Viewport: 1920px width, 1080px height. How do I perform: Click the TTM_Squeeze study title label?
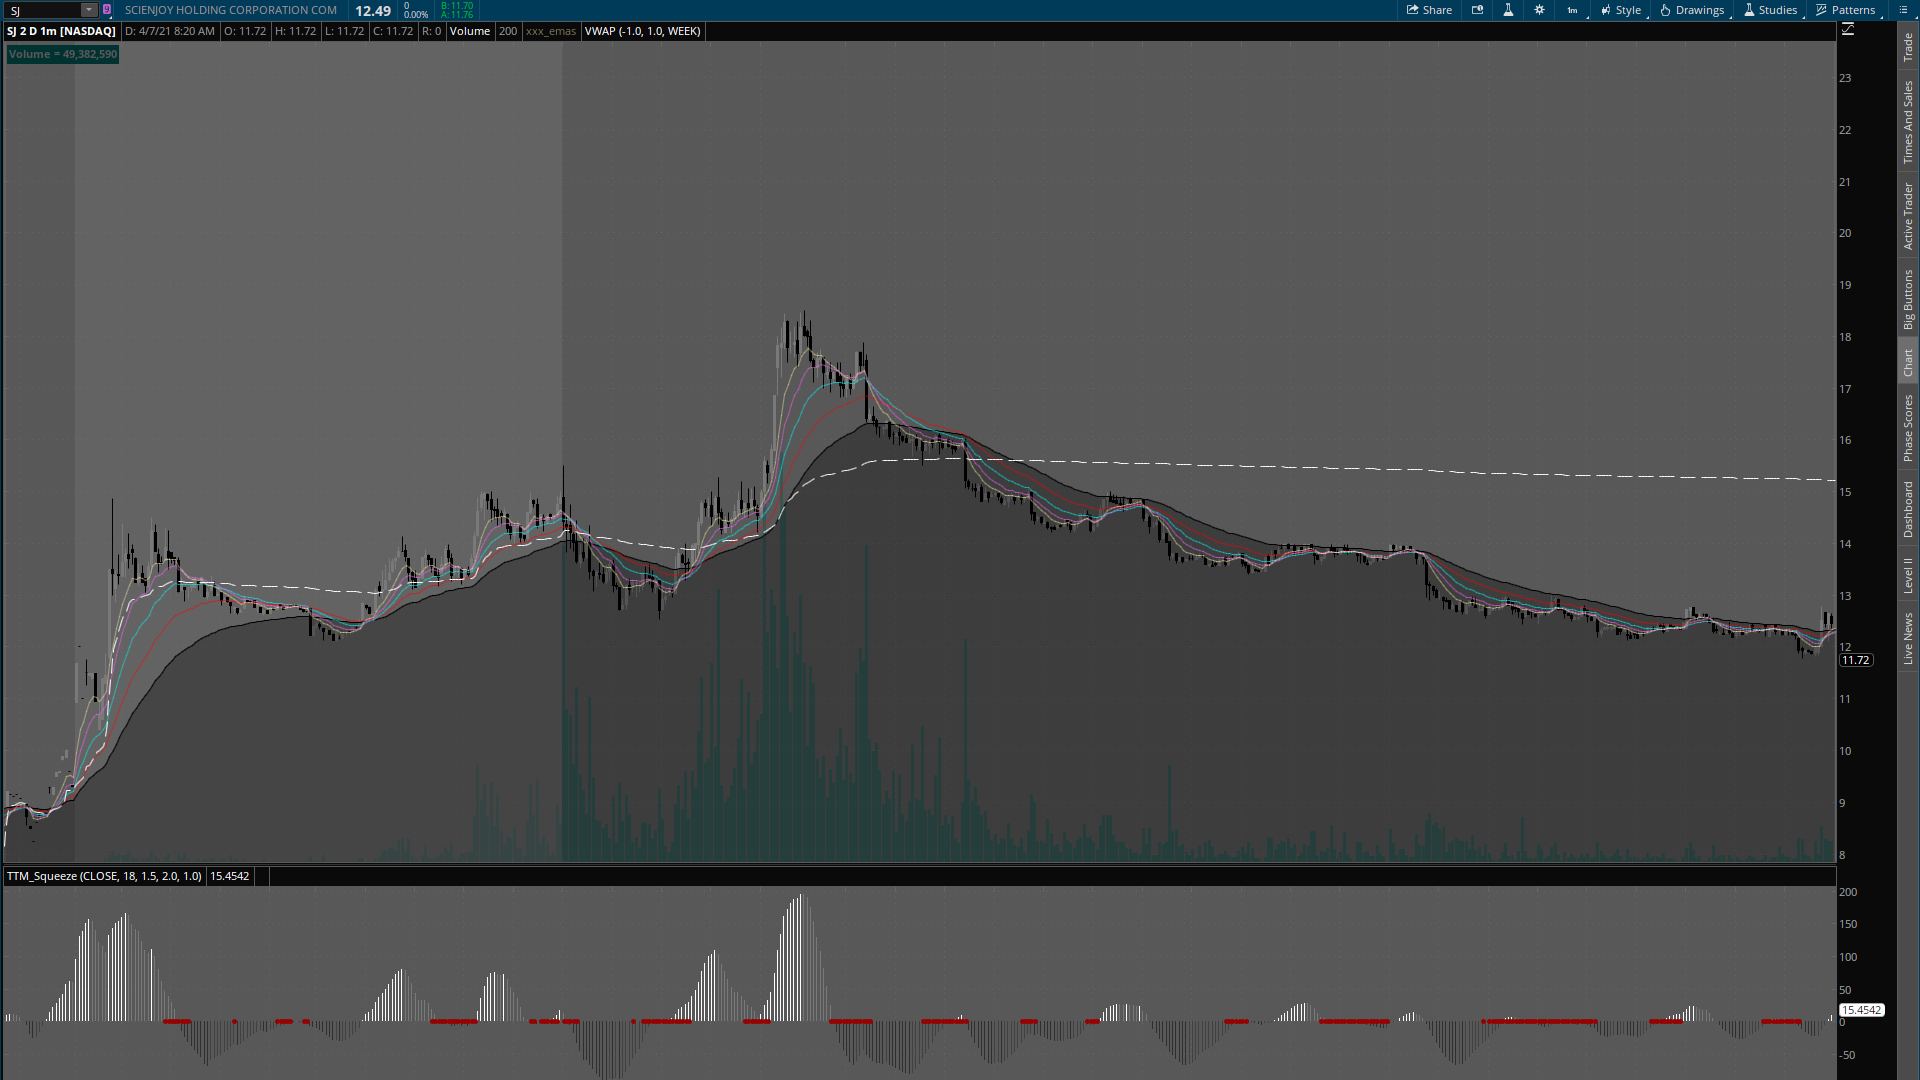pyautogui.click(x=104, y=876)
